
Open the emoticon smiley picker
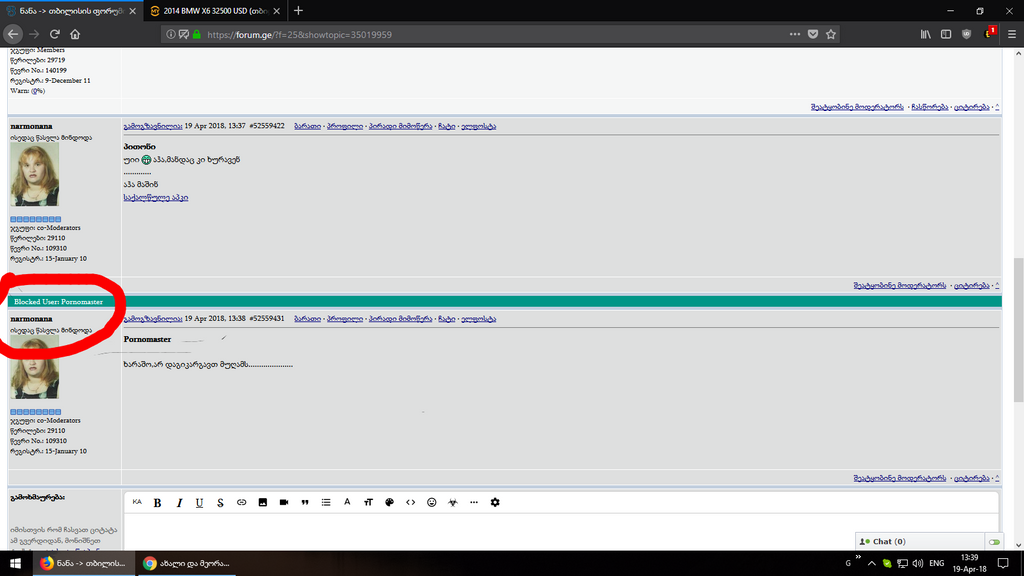(x=432, y=502)
